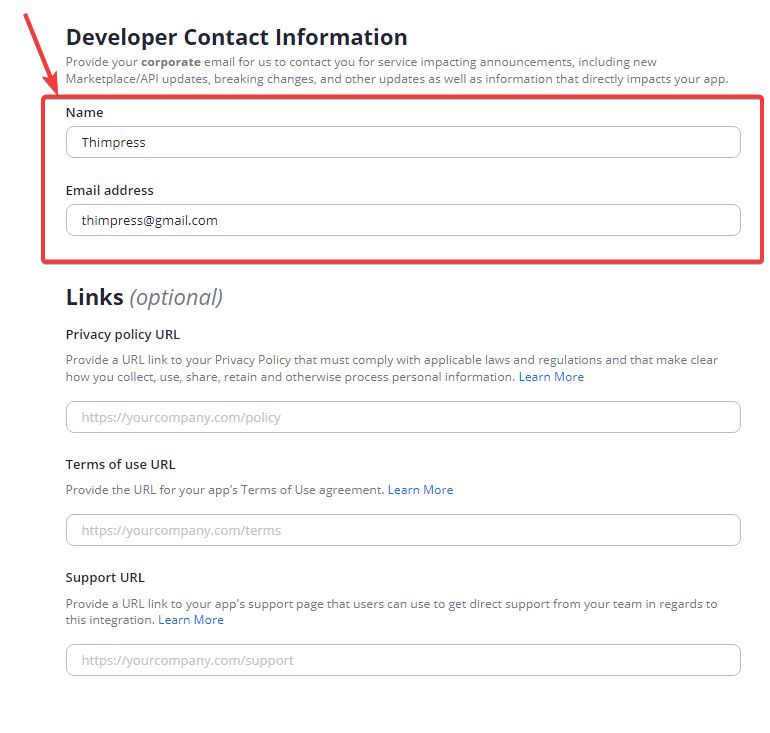770x733 pixels.
Task: Click the Links (optional) section heading
Action: [144, 297]
